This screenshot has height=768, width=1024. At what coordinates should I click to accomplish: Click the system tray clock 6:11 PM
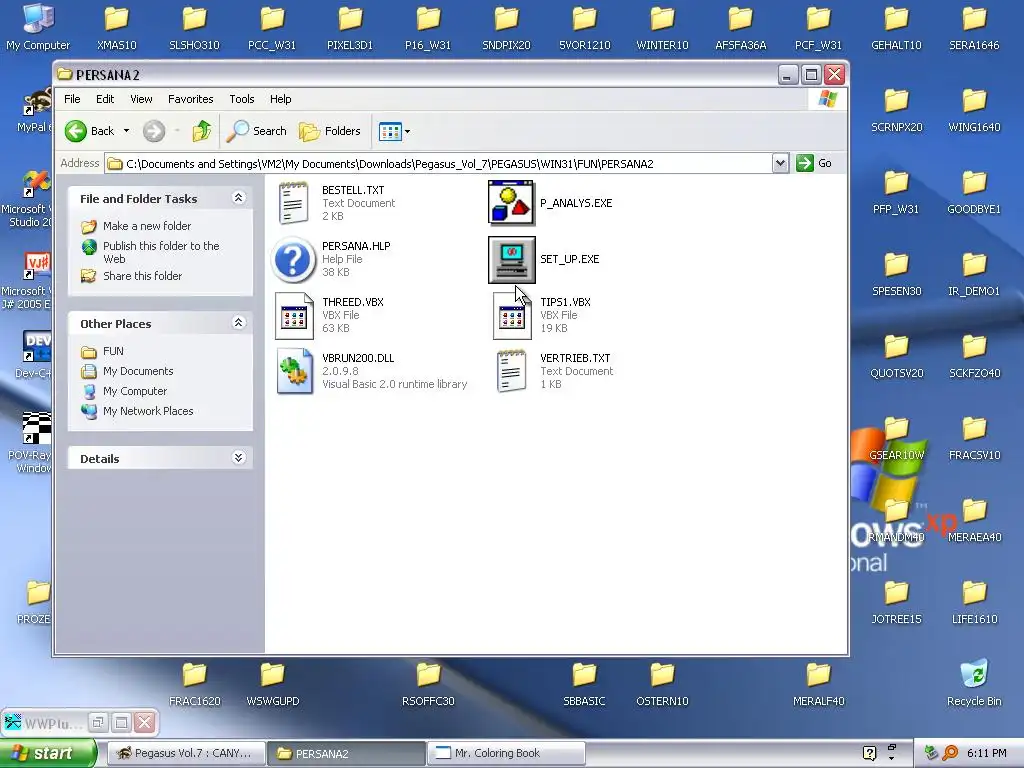tap(986, 753)
